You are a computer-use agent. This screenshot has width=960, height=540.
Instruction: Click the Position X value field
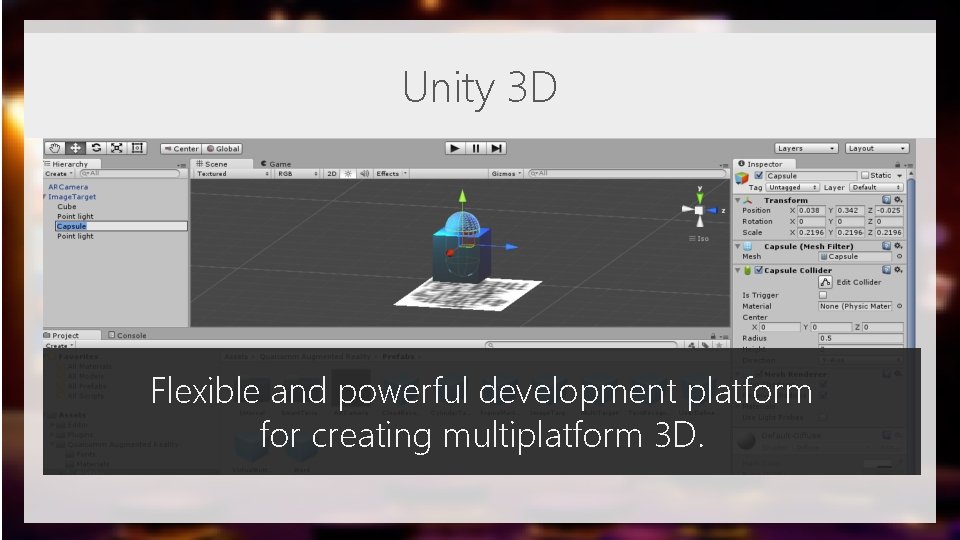pyautogui.click(x=812, y=211)
